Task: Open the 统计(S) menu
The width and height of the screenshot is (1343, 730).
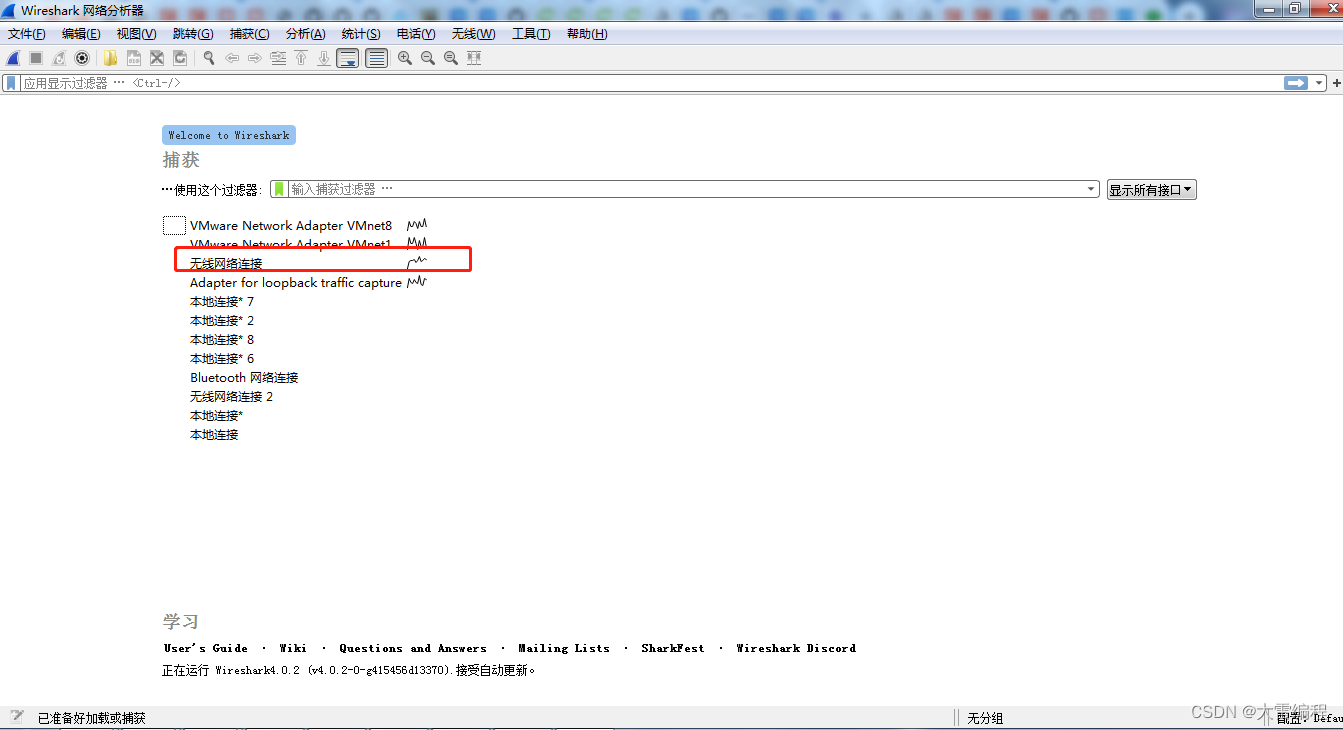Action: pos(361,34)
